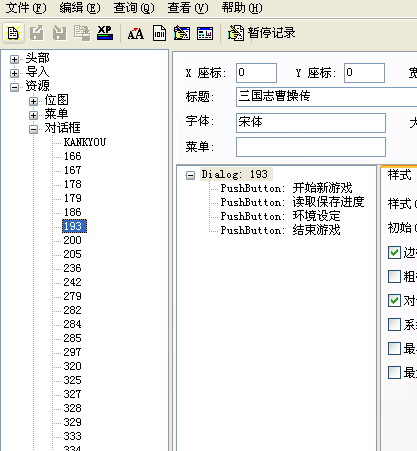This screenshot has width=417, height=451.
Task: Select the 位图 tree item
Action: [56, 100]
